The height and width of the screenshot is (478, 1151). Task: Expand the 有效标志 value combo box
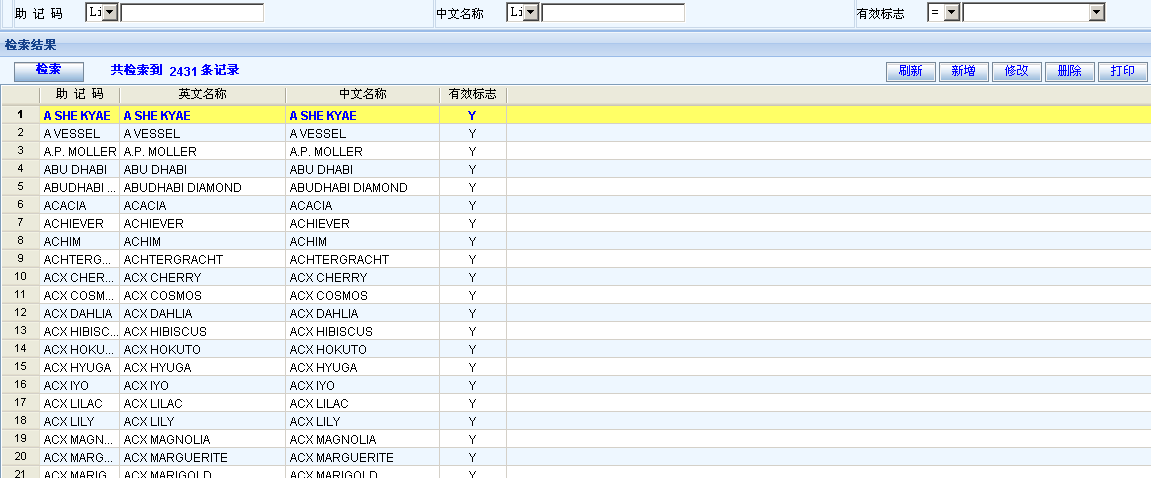click(1097, 13)
